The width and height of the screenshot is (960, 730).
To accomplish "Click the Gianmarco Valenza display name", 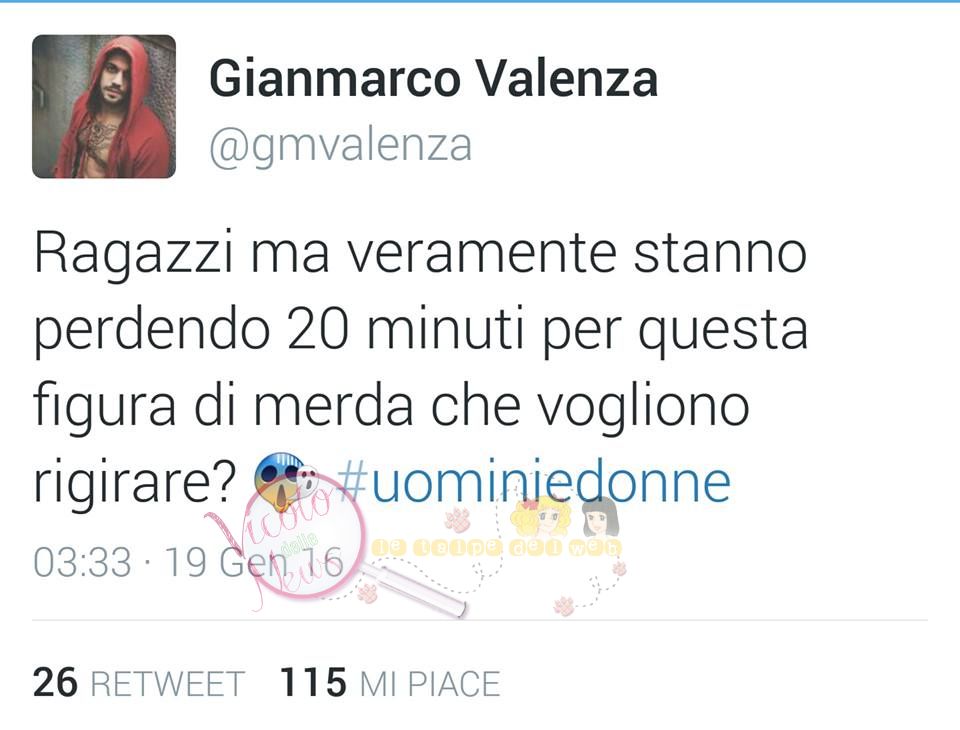I will click(433, 79).
